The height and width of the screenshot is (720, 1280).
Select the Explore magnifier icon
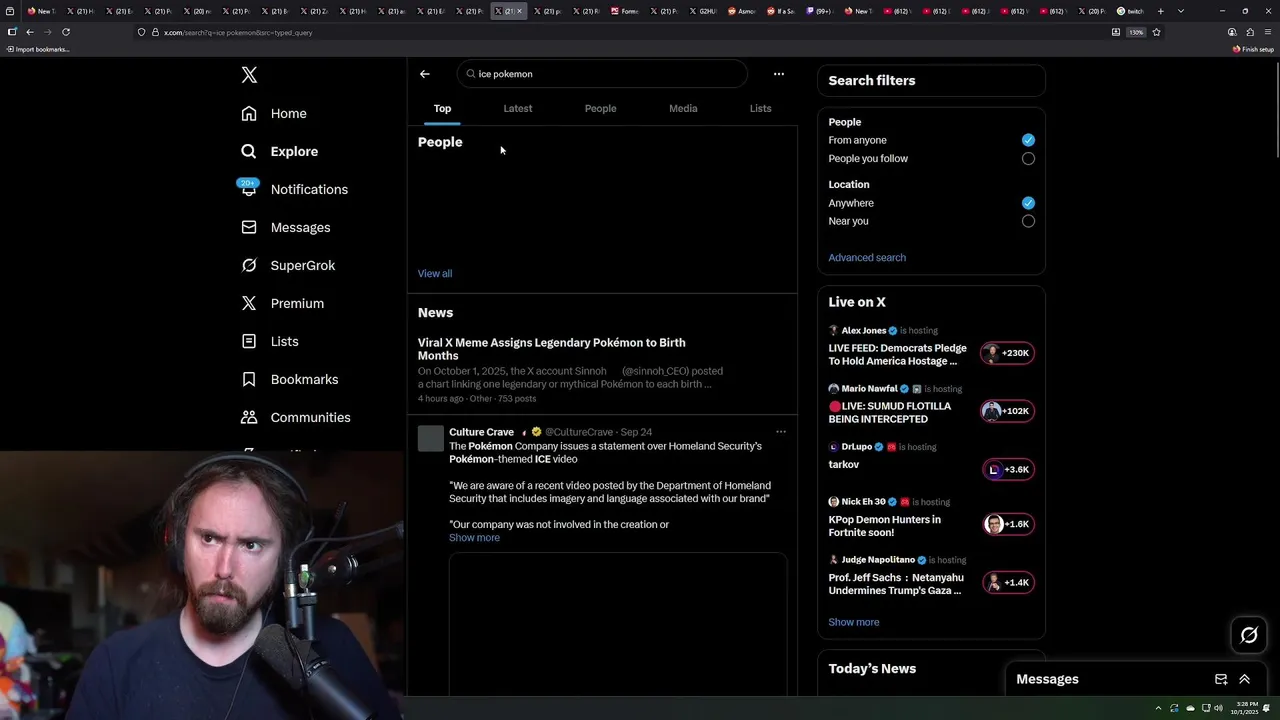(249, 151)
